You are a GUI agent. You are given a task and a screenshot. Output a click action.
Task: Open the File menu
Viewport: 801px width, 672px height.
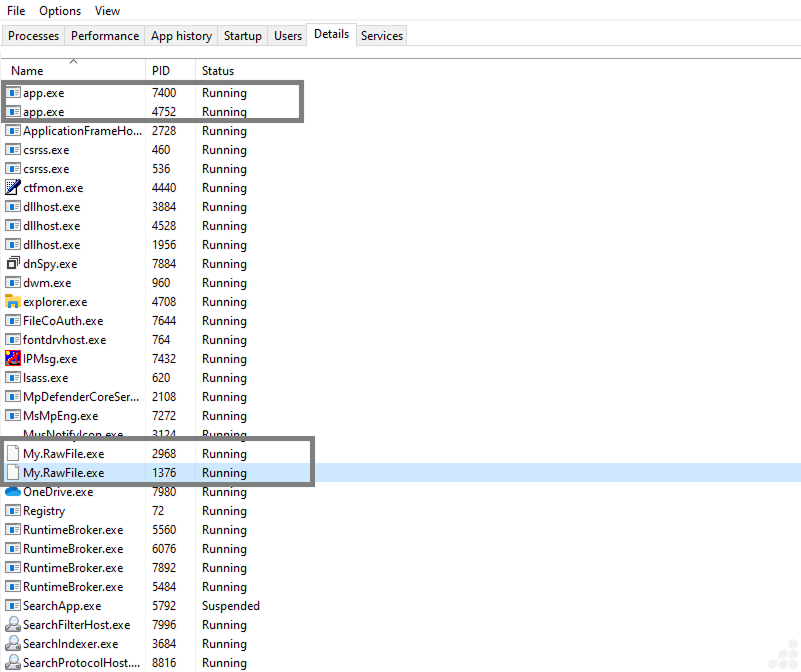[16, 11]
